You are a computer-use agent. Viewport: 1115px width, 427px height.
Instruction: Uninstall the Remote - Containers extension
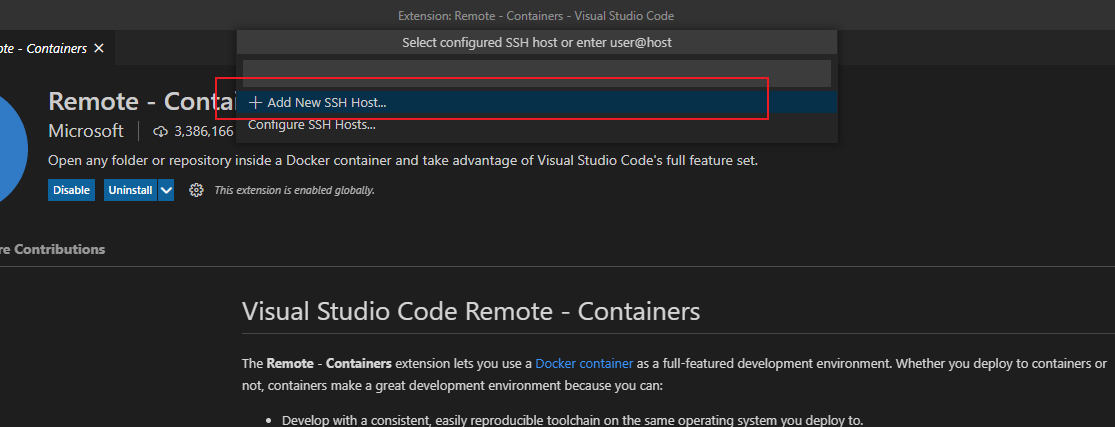130,190
